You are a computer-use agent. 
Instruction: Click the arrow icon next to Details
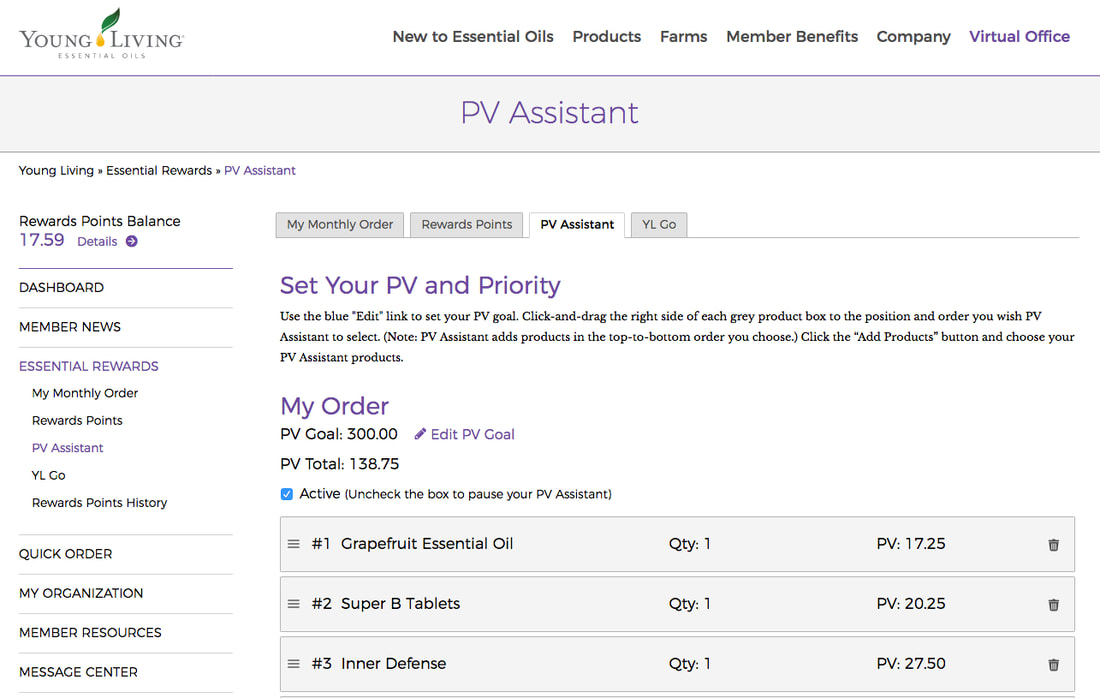tap(131, 241)
